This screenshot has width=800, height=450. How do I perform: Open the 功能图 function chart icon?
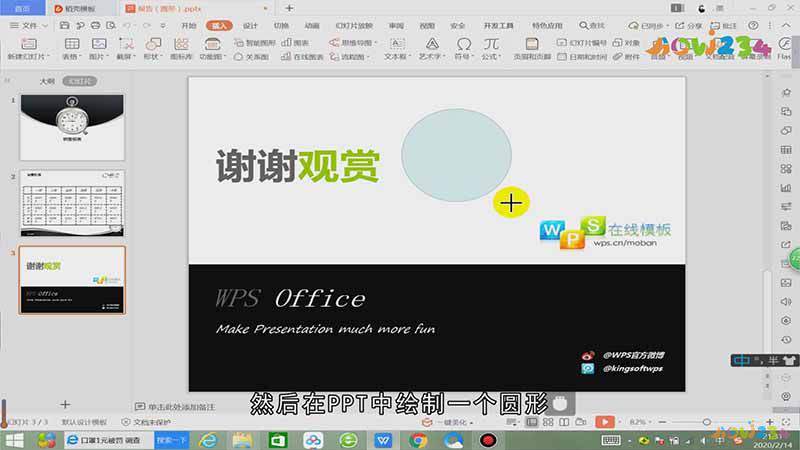tap(211, 49)
